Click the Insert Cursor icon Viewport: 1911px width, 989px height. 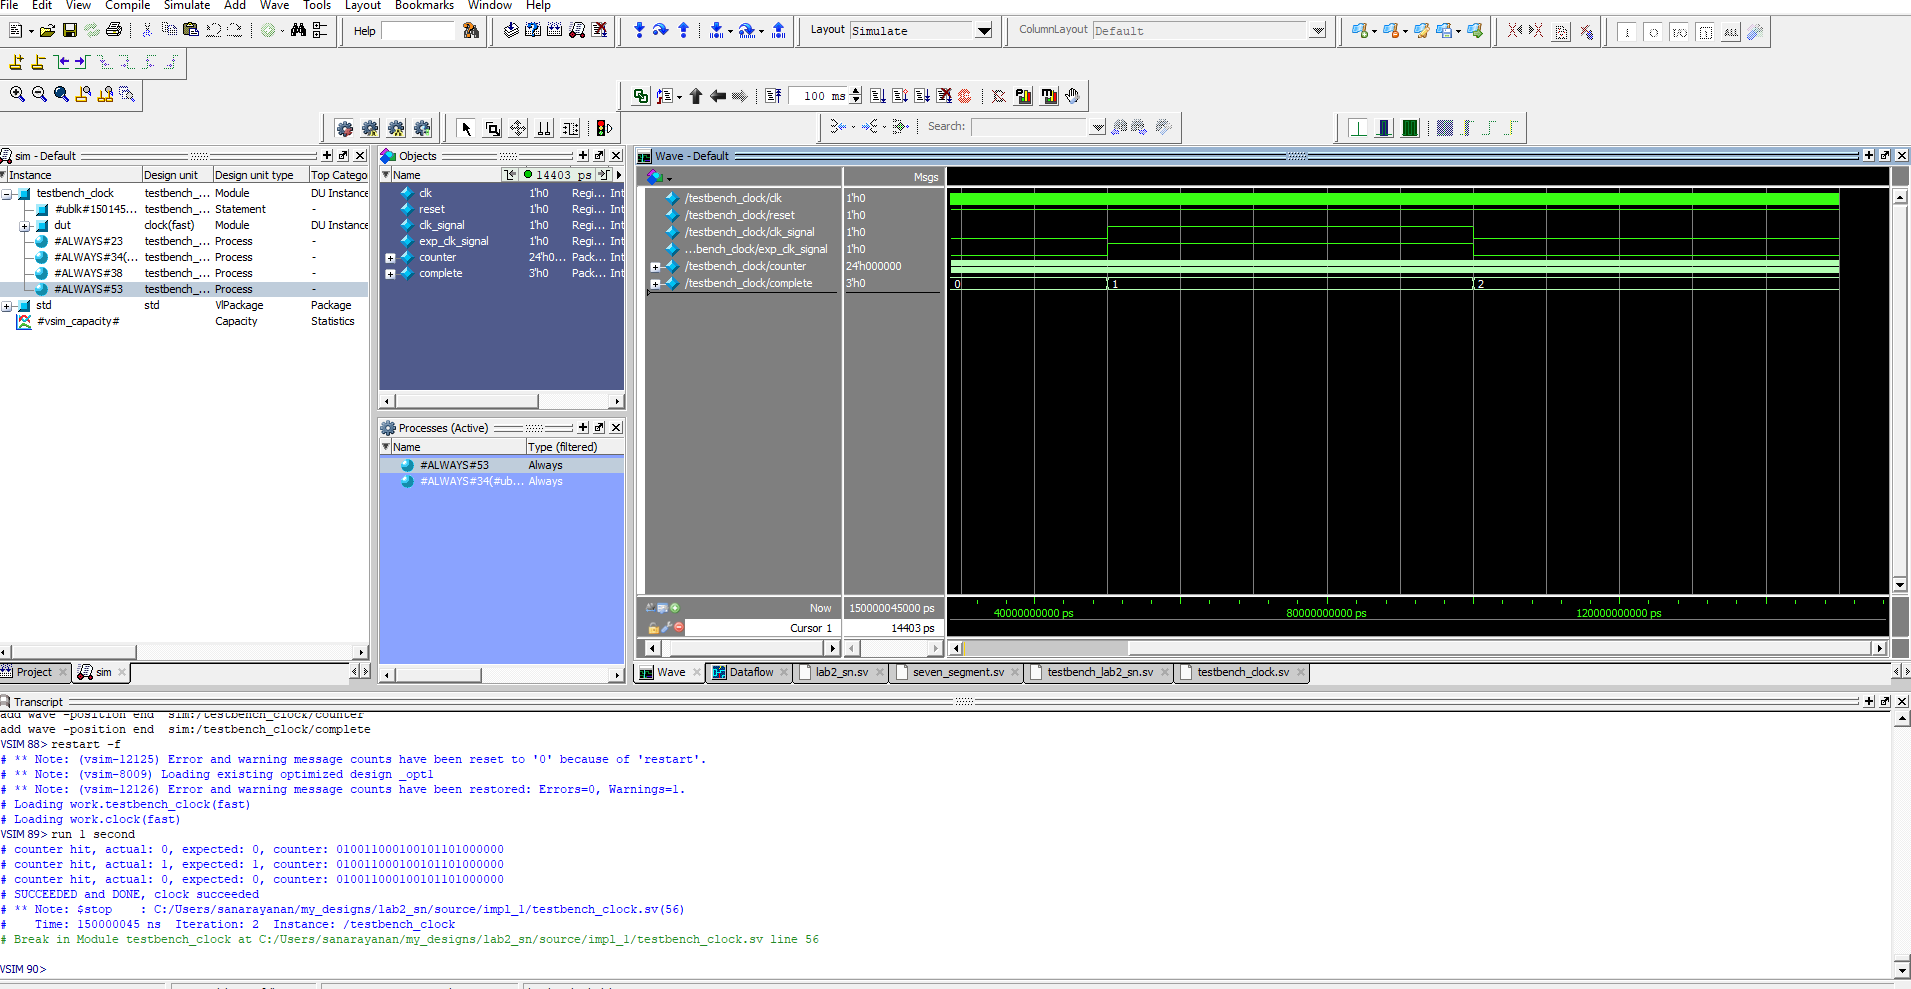coord(16,63)
